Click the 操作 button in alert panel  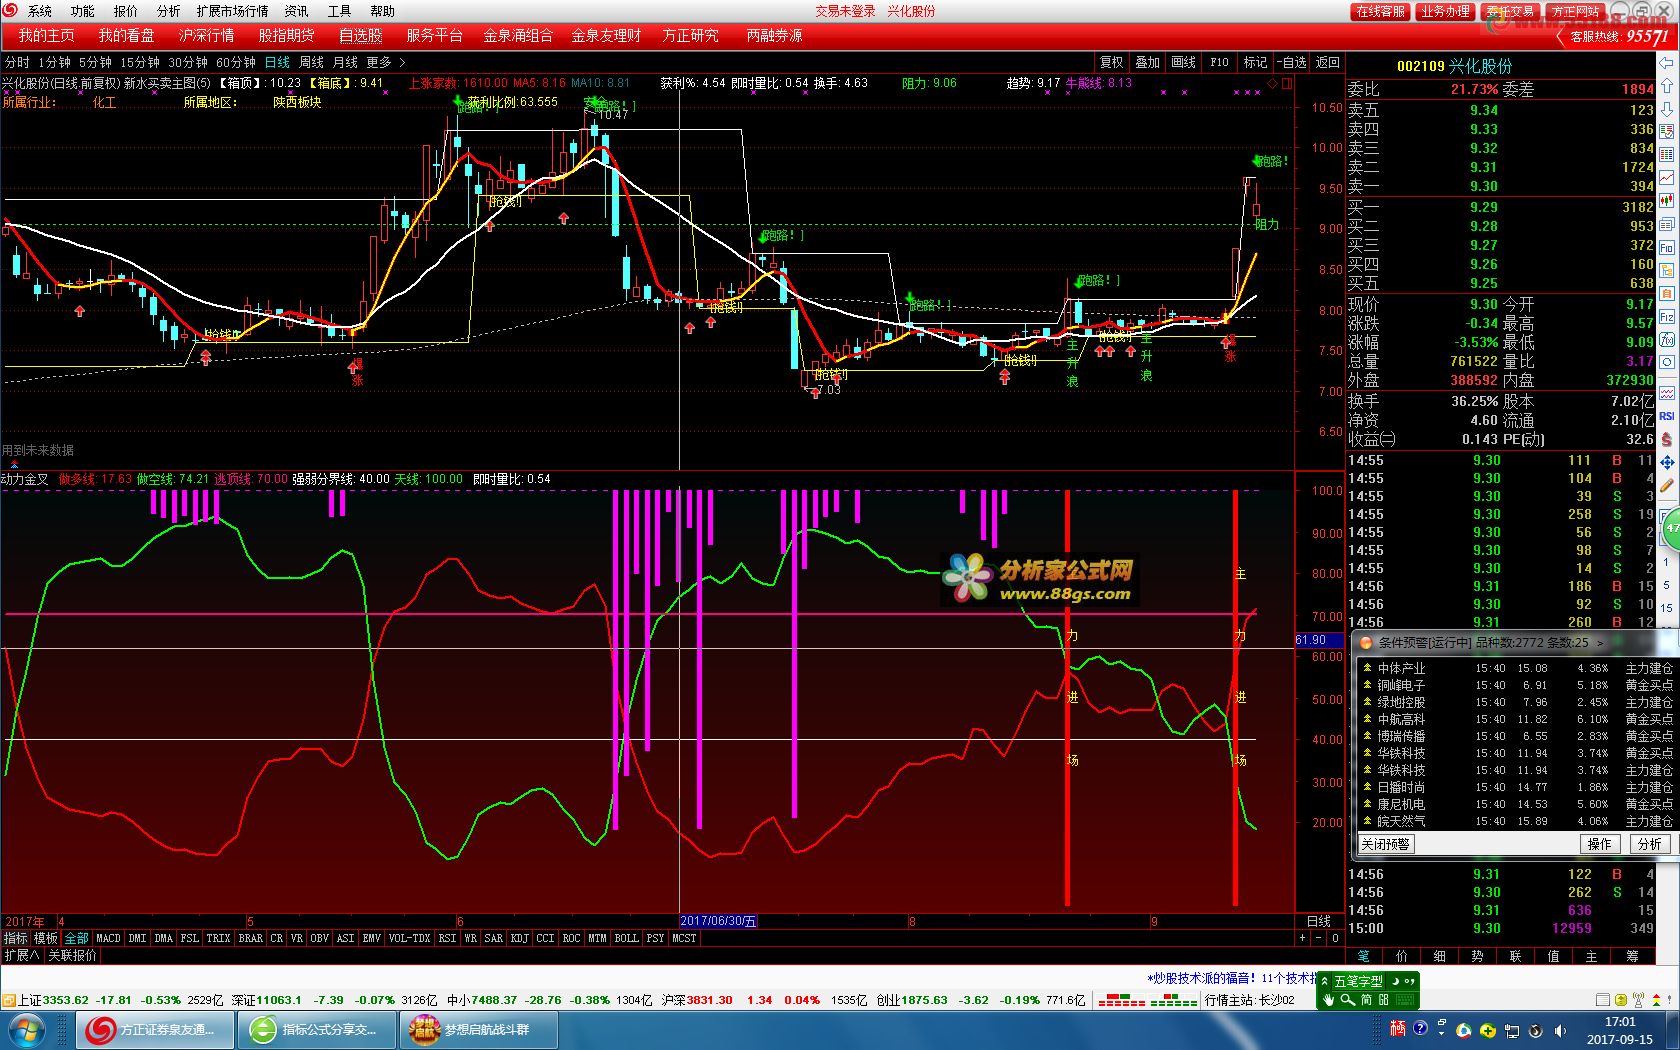[1600, 844]
